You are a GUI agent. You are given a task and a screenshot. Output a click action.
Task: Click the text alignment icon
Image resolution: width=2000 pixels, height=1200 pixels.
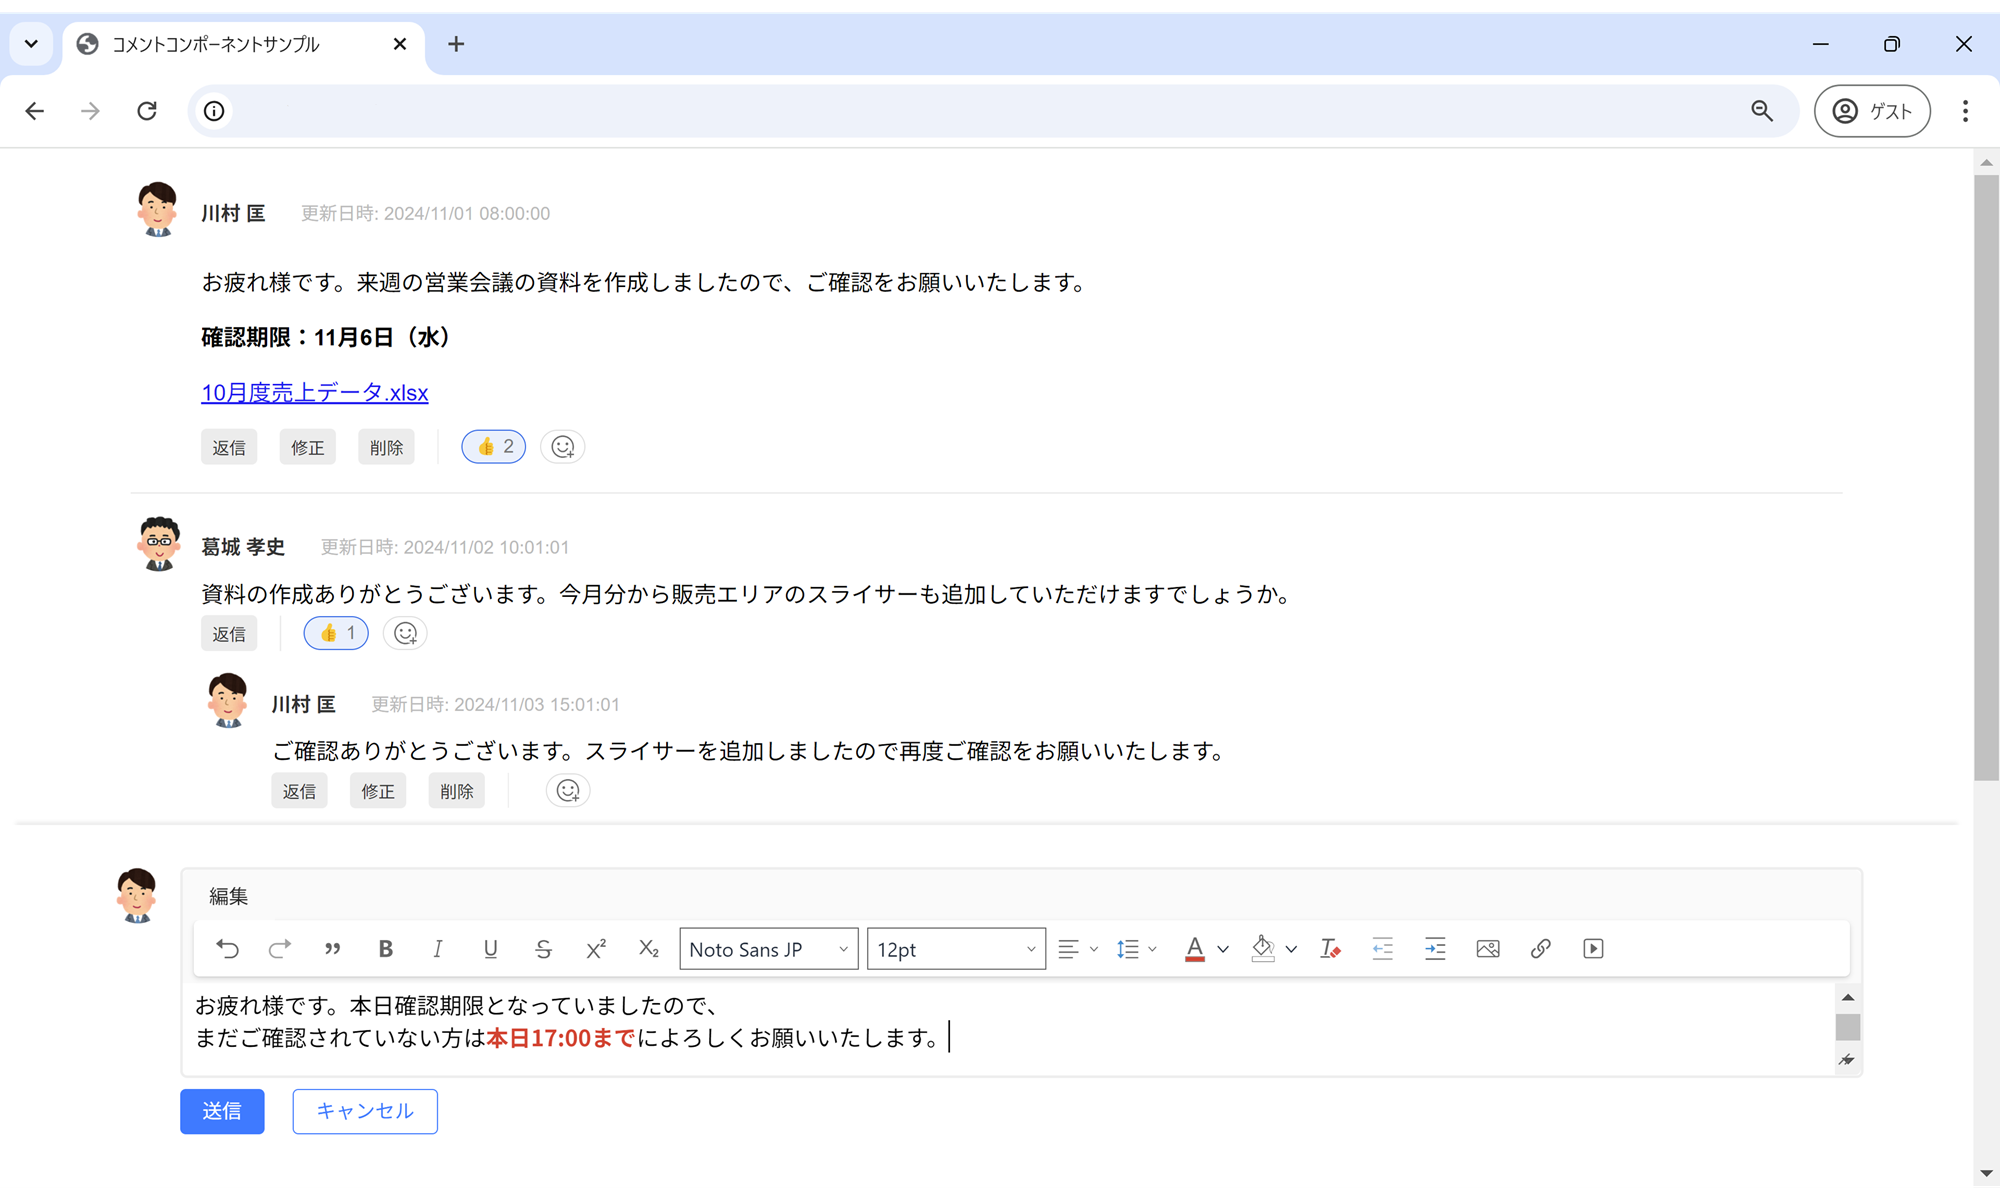[x=1068, y=949]
